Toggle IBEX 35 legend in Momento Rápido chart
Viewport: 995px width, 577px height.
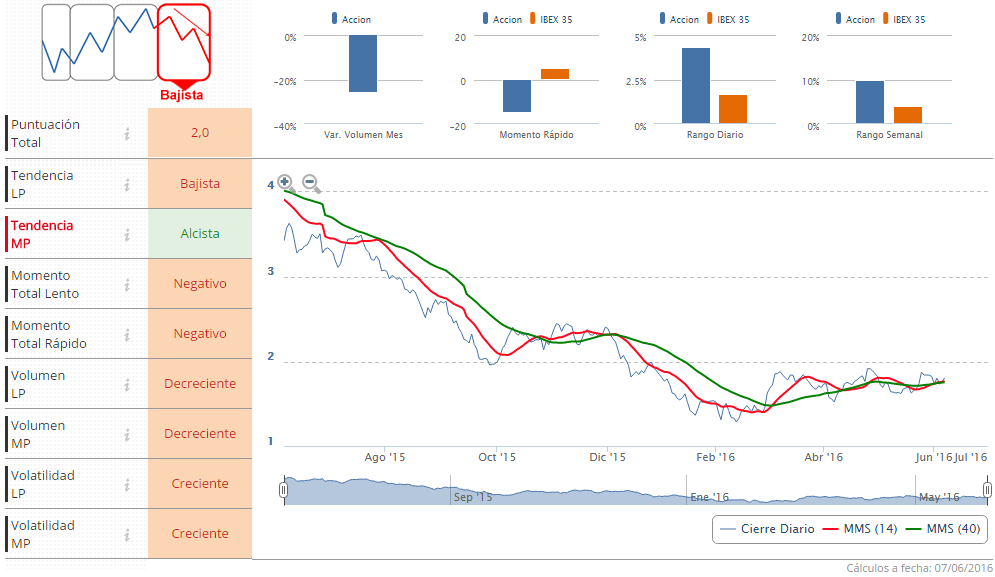[551, 19]
